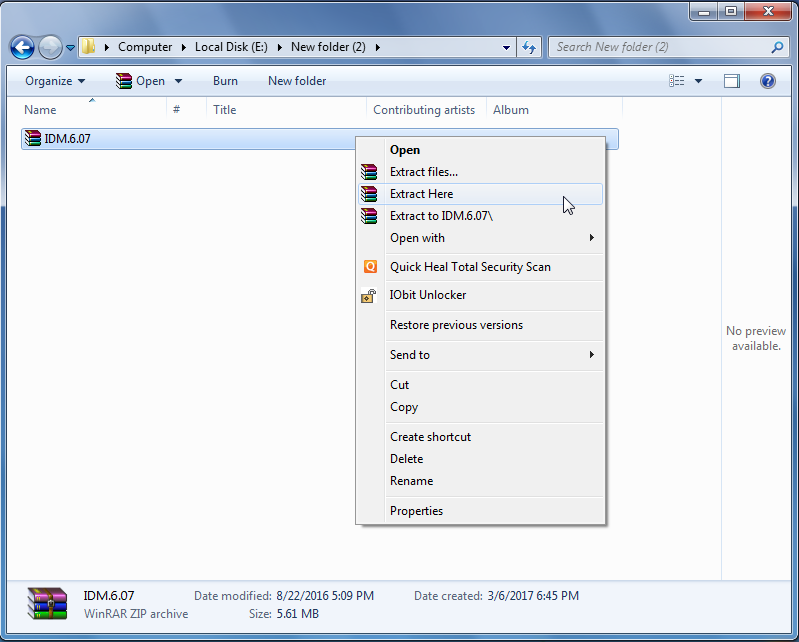This screenshot has width=799, height=642.
Task: Toggle the preview pane icon
Action: [x=732, y=81]
